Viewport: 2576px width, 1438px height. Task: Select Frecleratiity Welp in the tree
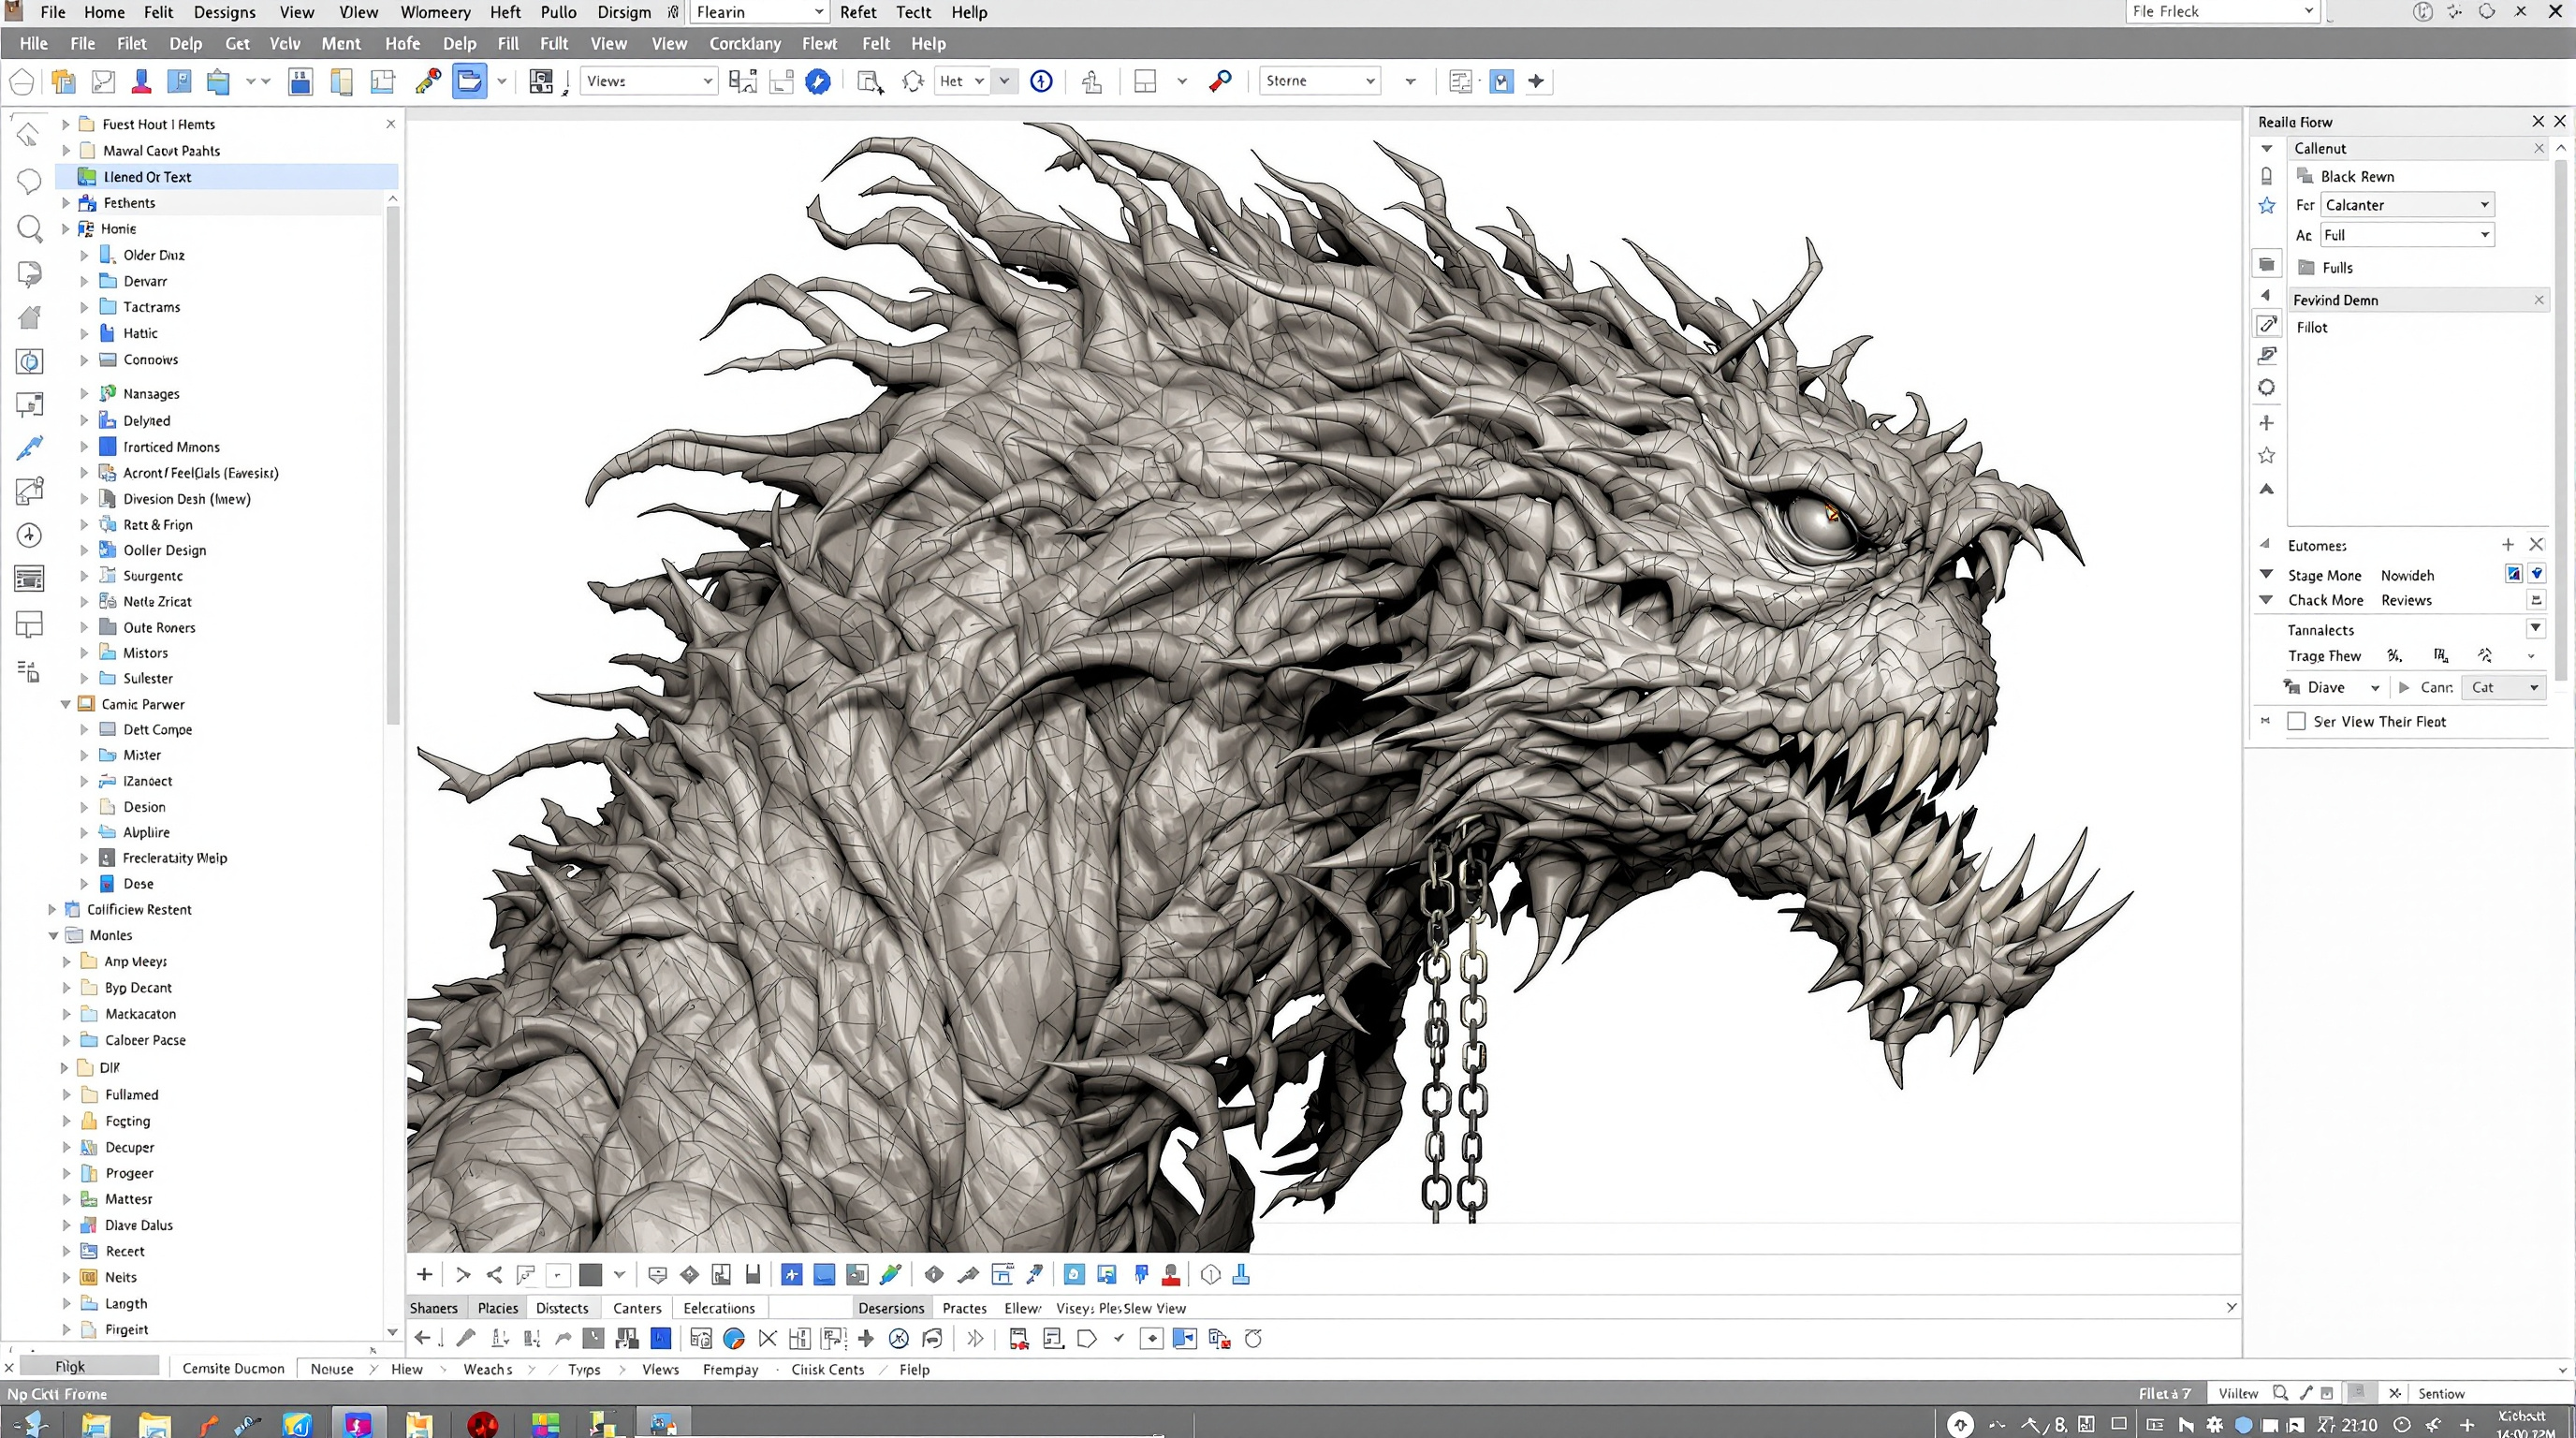tap(175, 858)
